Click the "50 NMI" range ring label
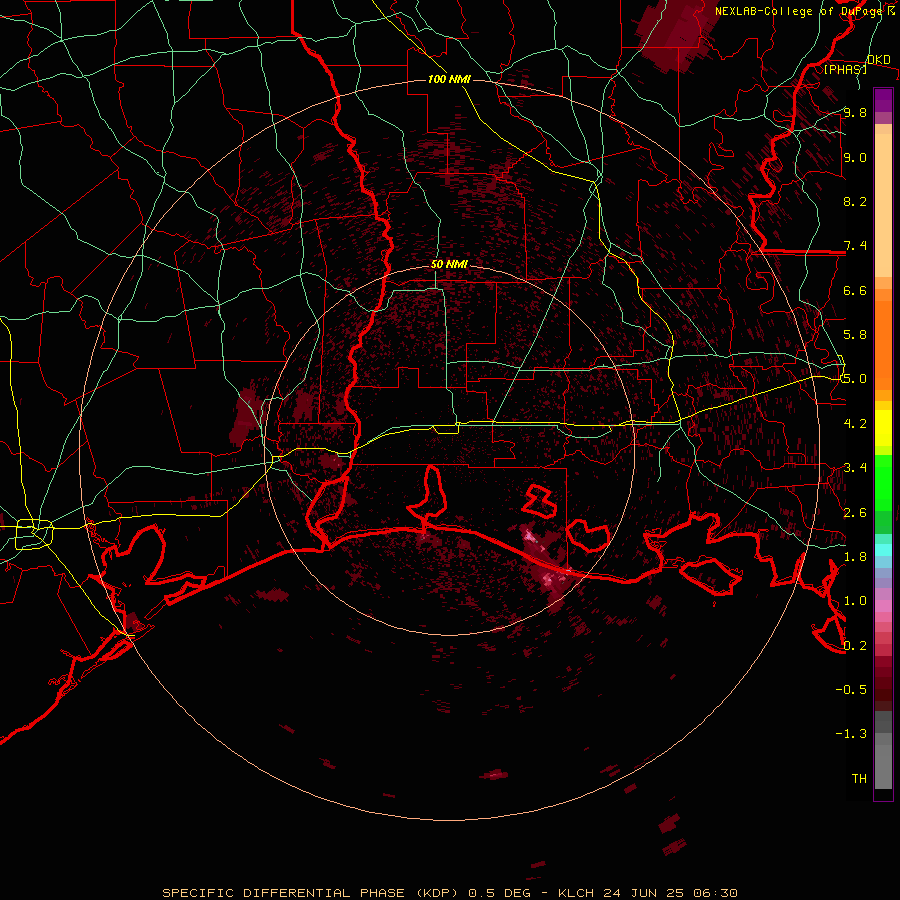The height and width of the screenshot is (900, 900). tap(449, 265)
